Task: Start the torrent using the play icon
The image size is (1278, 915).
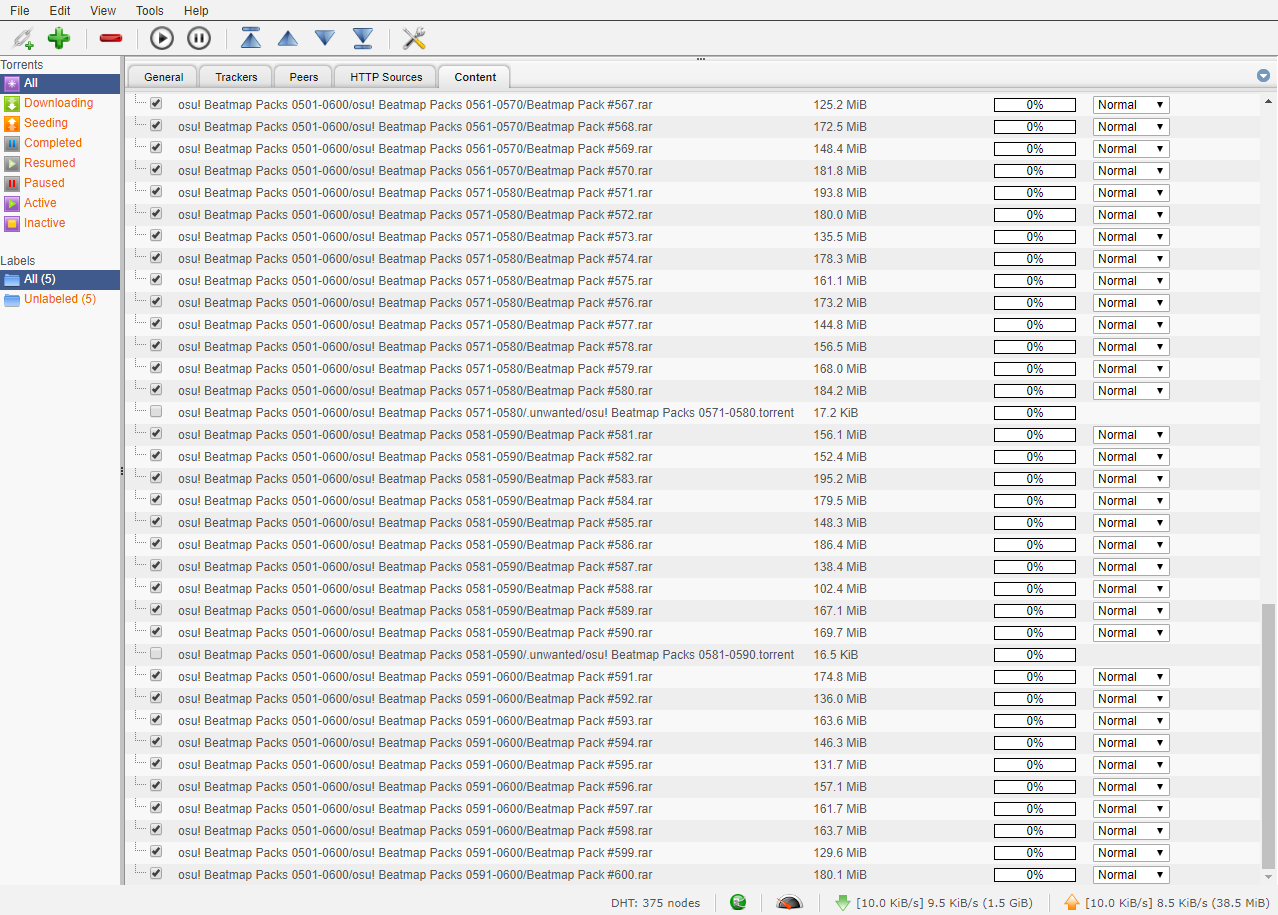Action: pyautogui.click(x=162, y=39)
